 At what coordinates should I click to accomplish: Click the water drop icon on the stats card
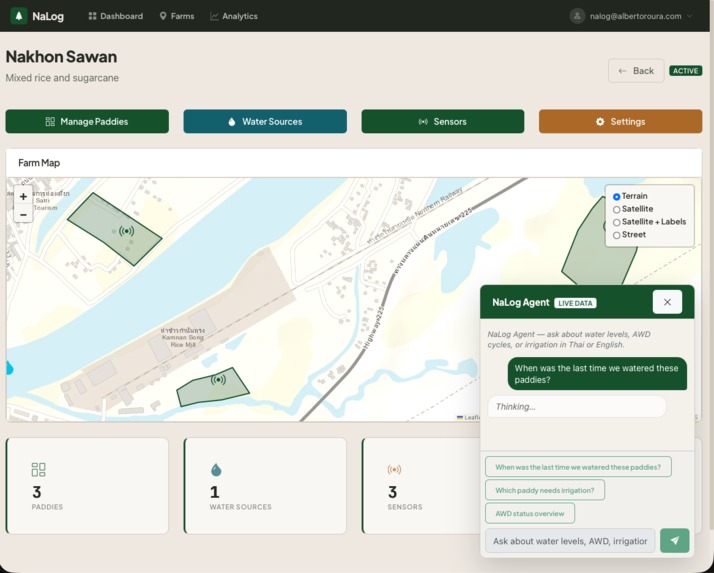click(216, 470)
